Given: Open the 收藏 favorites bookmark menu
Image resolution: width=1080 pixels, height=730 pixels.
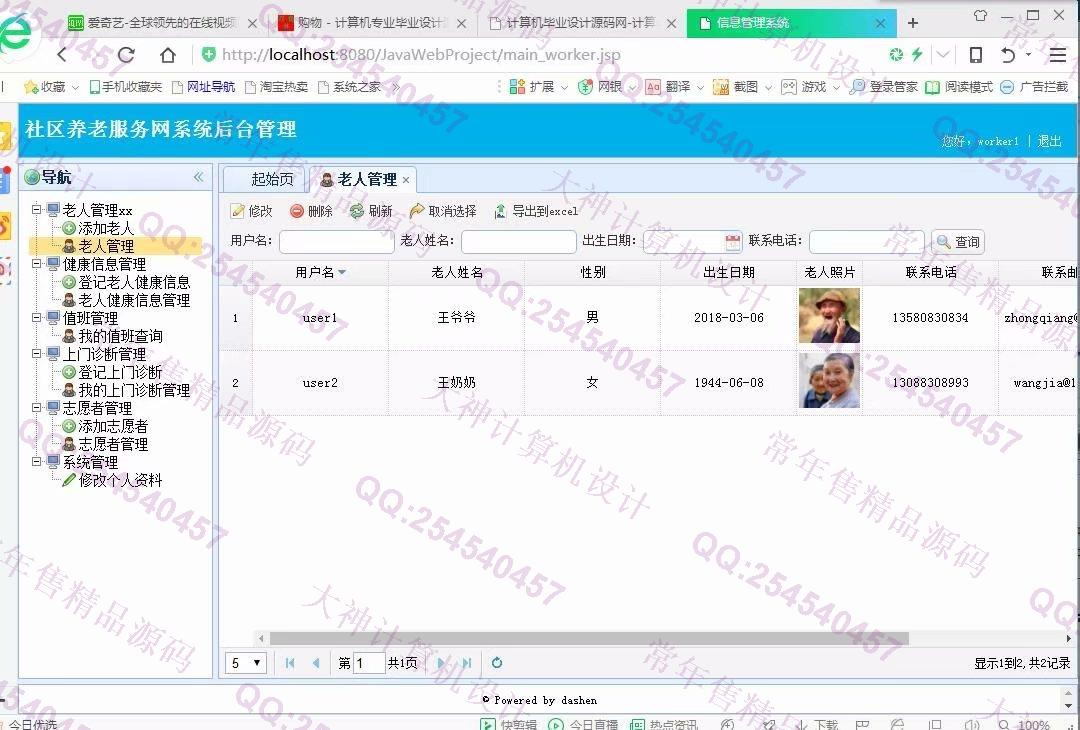Looking at the screenshot, I should [51, 87].
